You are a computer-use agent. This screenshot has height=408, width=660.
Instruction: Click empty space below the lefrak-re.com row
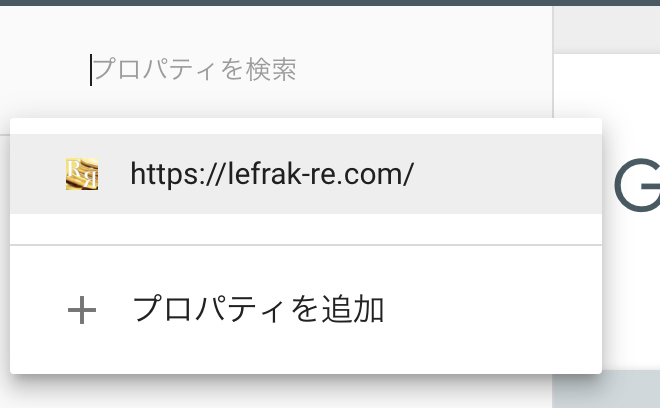[x=306, y=229]
